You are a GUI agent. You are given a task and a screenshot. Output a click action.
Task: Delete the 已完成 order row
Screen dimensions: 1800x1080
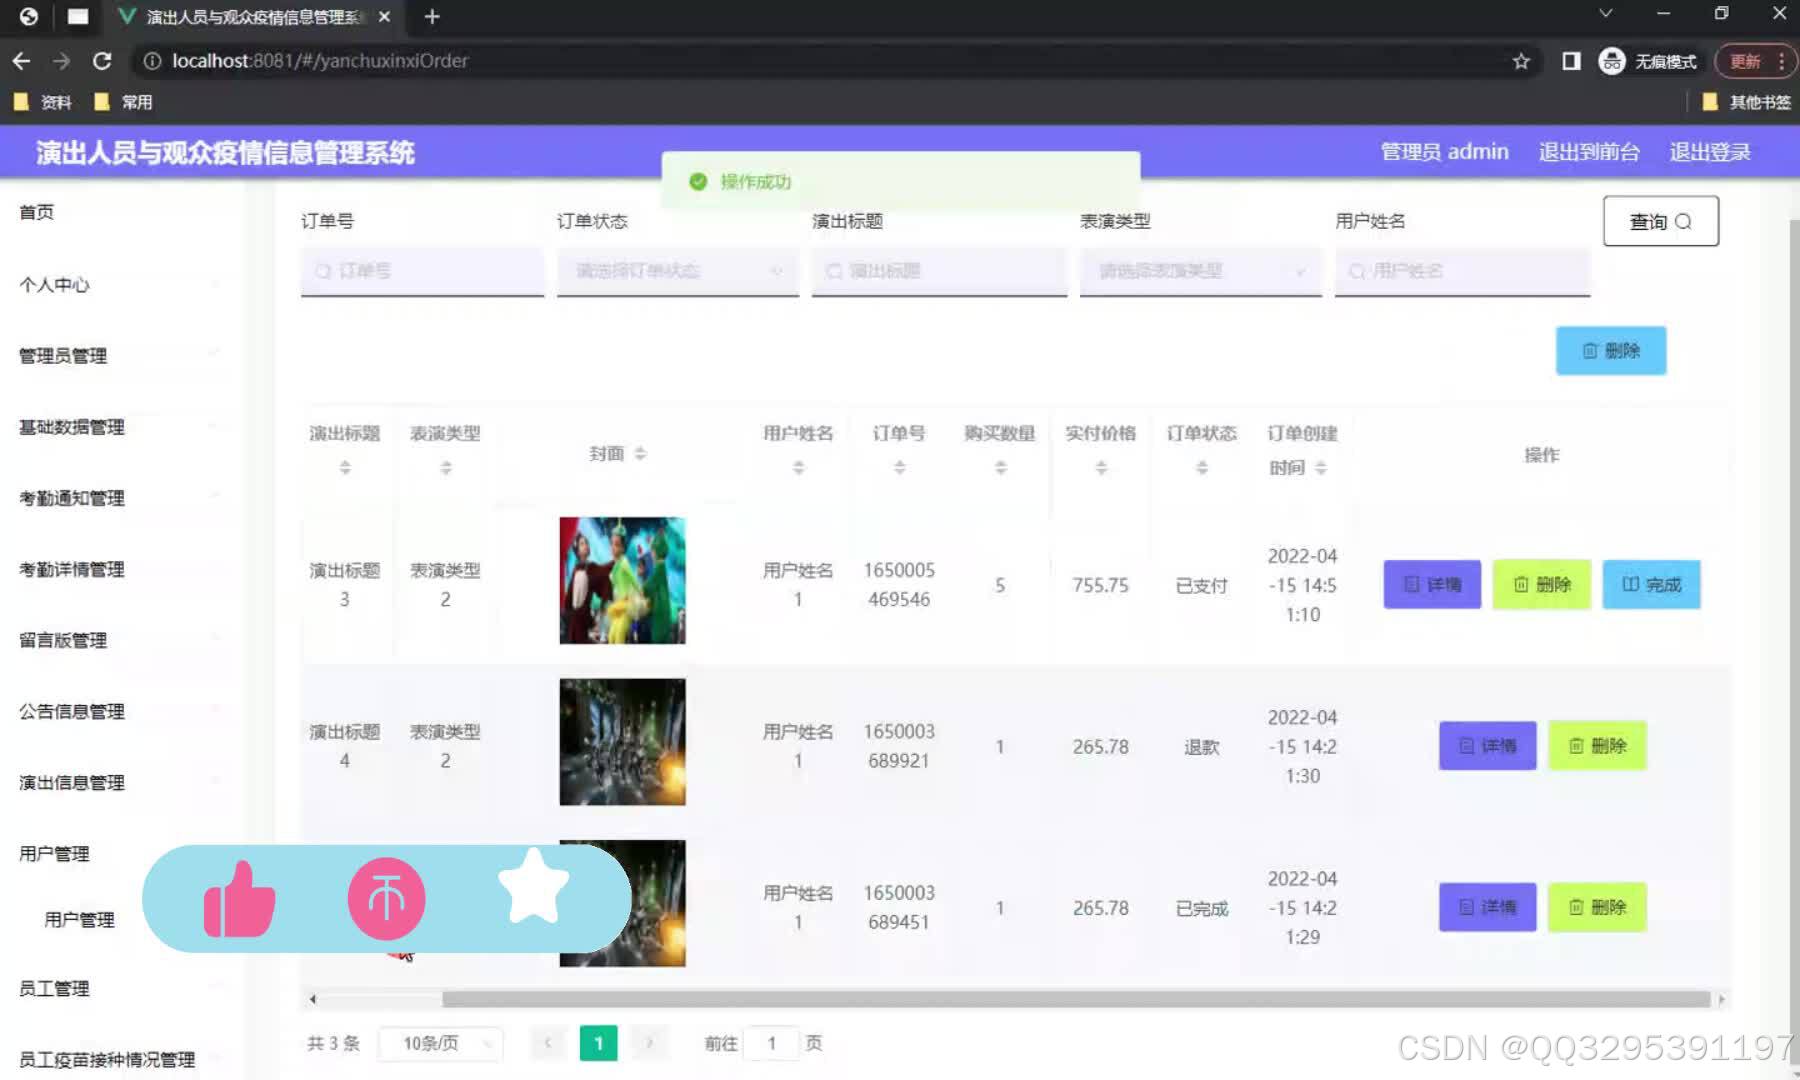click(x=1596, y=907)
